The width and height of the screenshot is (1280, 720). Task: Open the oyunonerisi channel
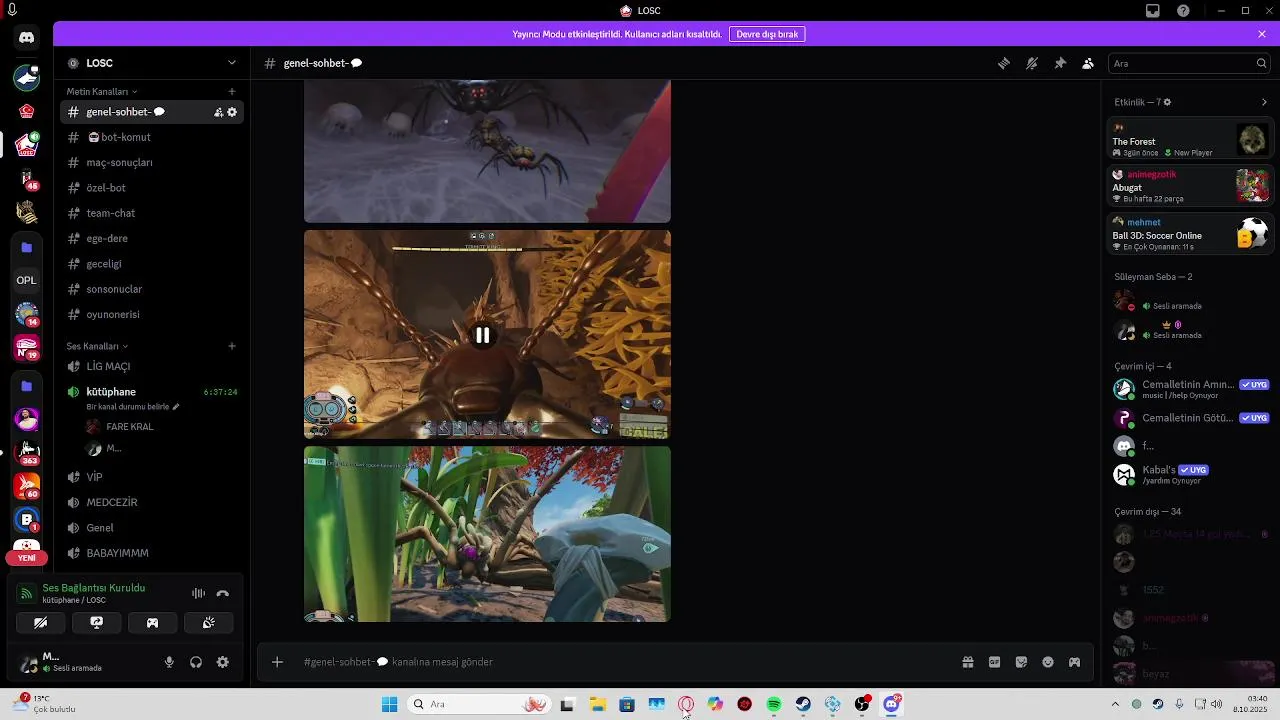[x=152, y=314]
